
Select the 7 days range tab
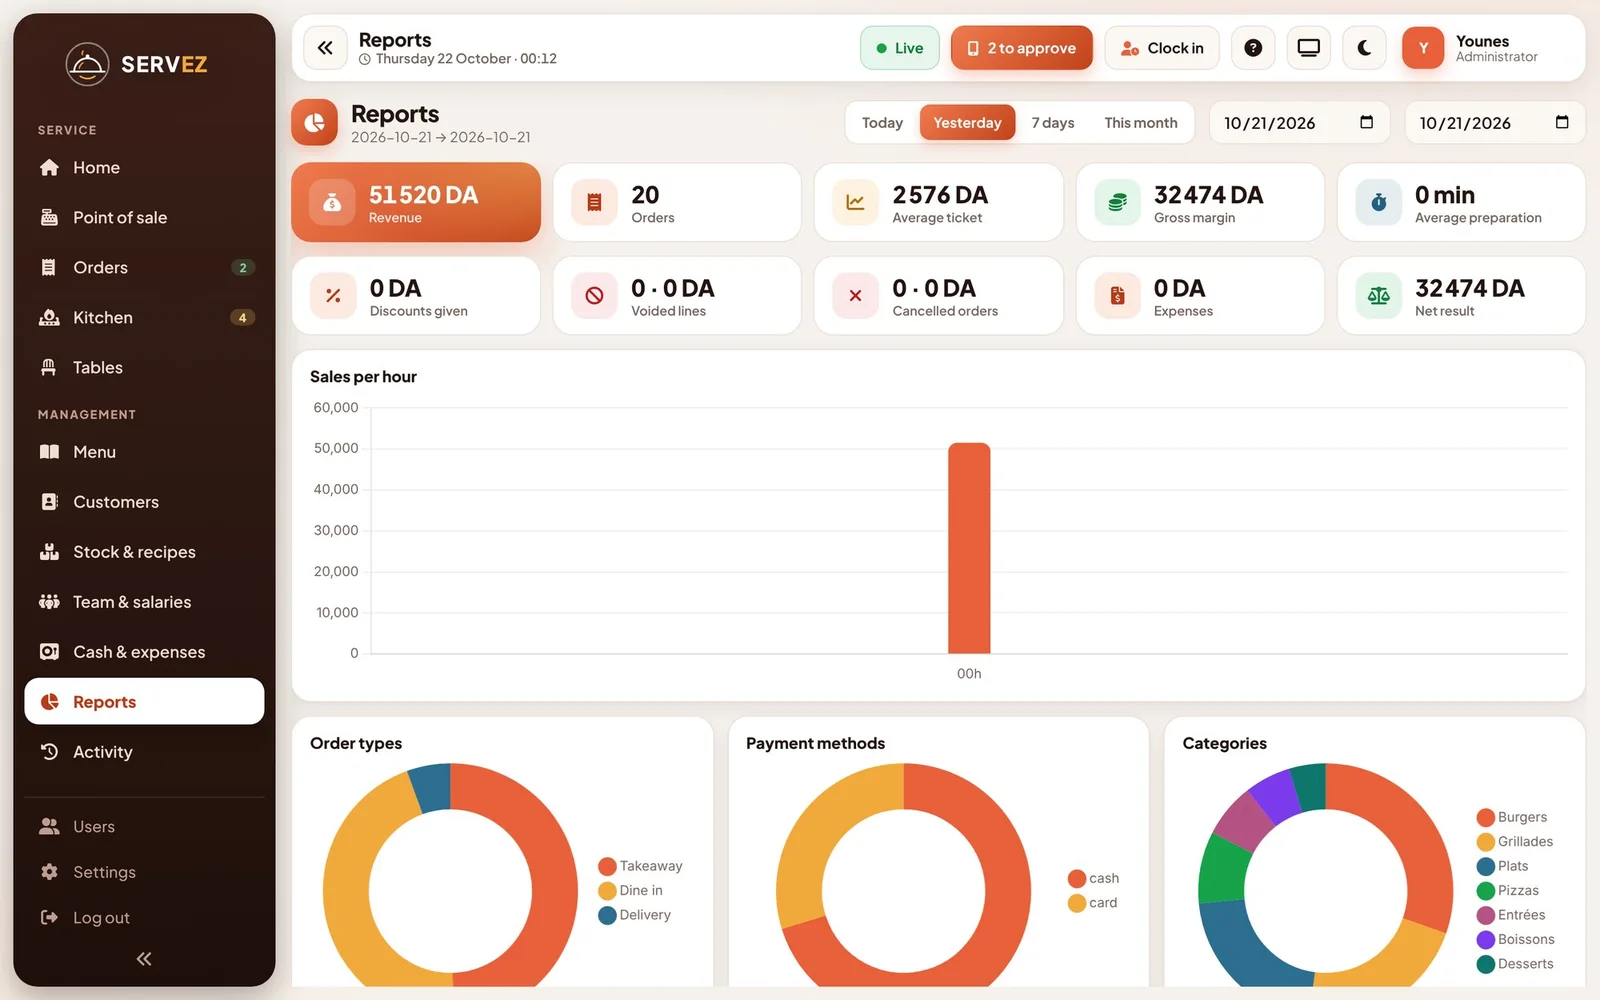(x=1053, y=123)
